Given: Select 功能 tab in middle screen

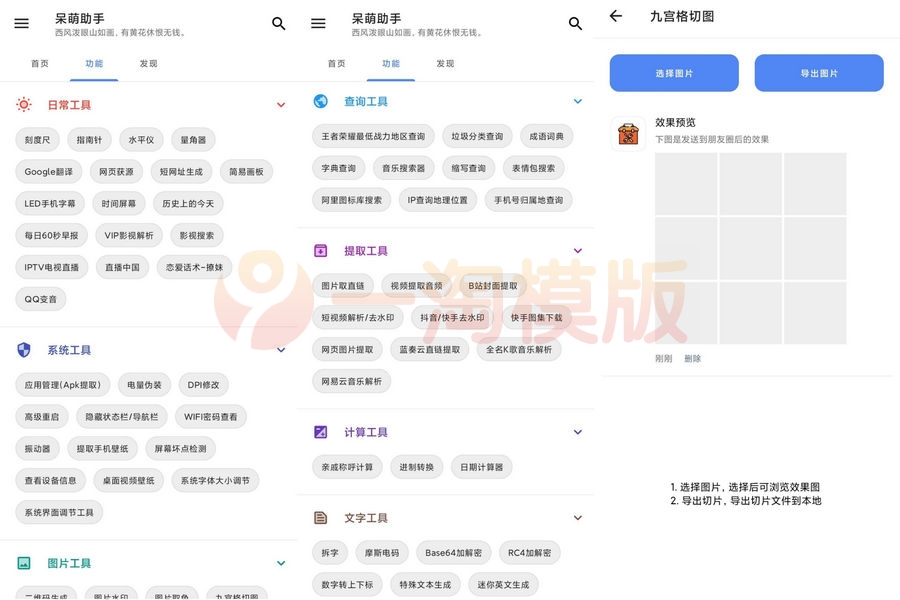Looking at the screenshot, I should [x=391, y=64].
